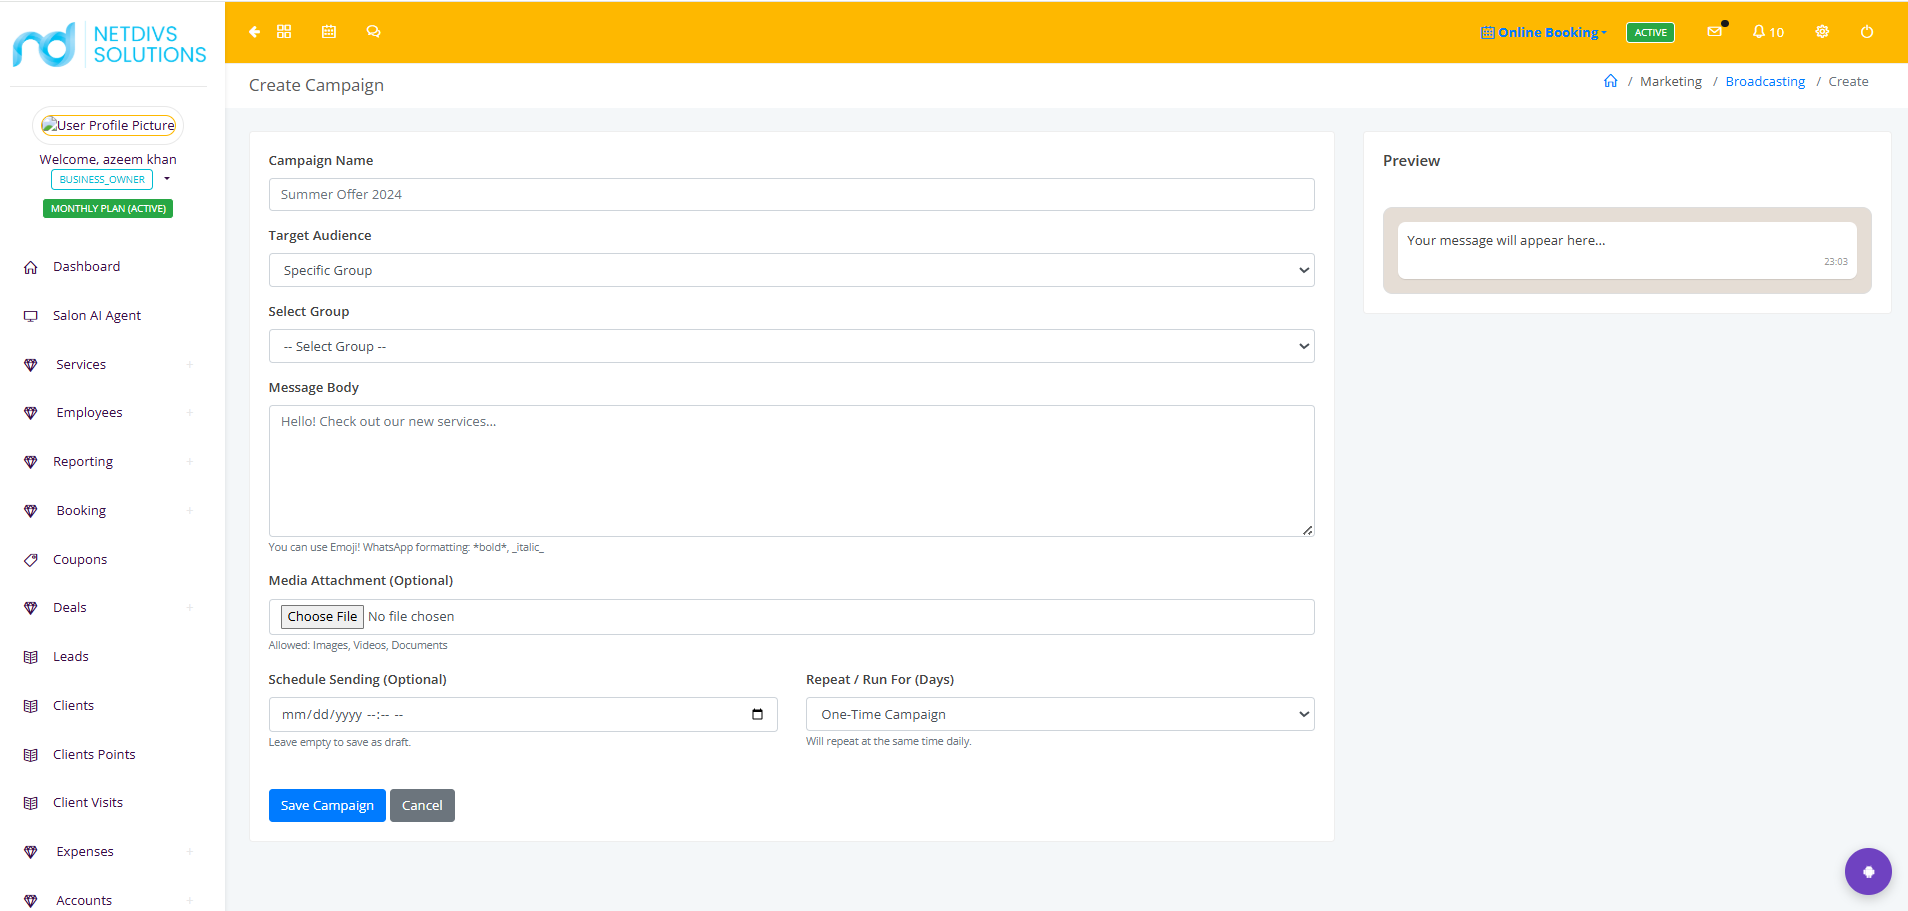Open the chat bubbles icon in header

pyautogui.click(x=373, y=32)
